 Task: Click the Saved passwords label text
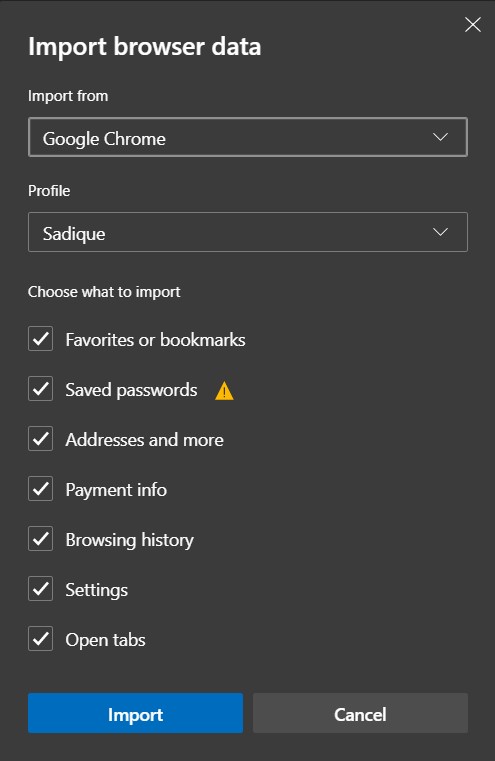point(132,390)
